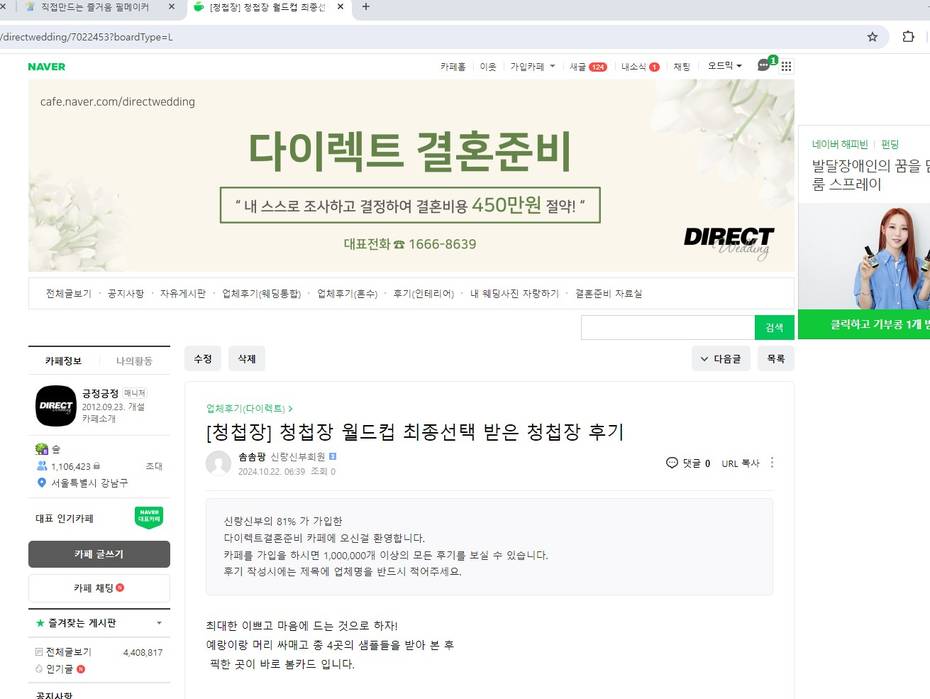Collapse the 즐겨찾는 게시판 arrow
The image size is (930, 699).
pyautogui.click(x=159, y=623)
